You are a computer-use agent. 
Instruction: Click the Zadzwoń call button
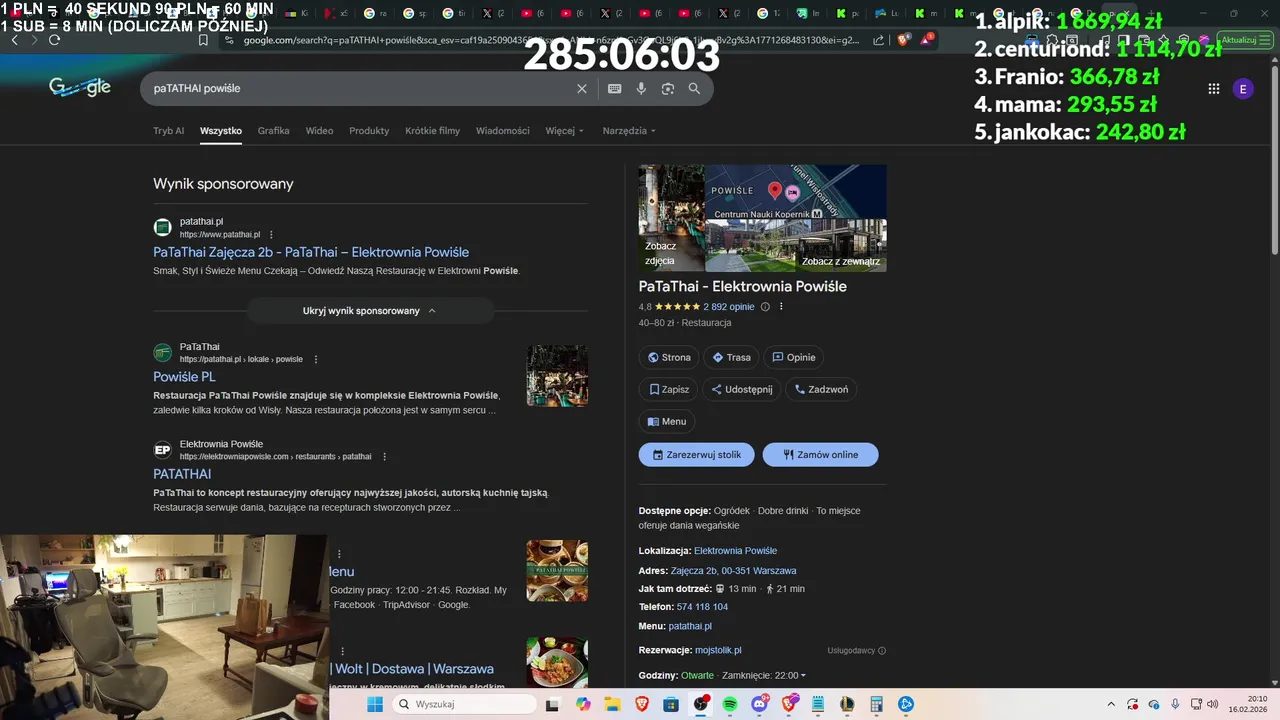821,389
